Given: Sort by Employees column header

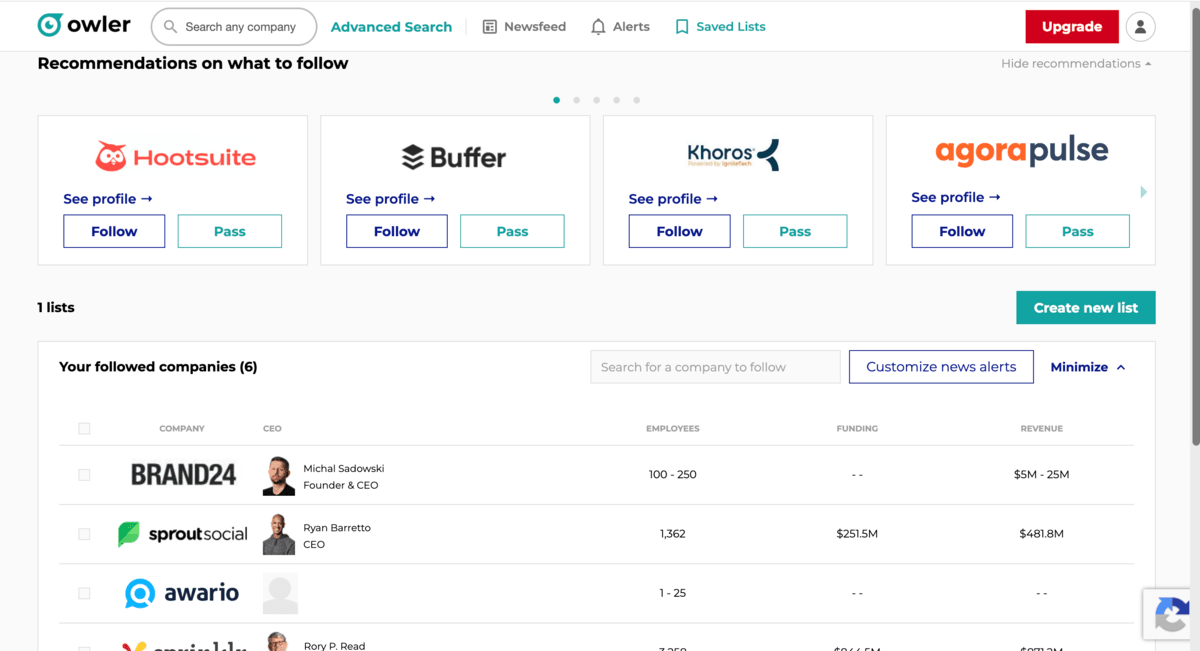Looking at the screenshot, I should [x=672, y=428].
